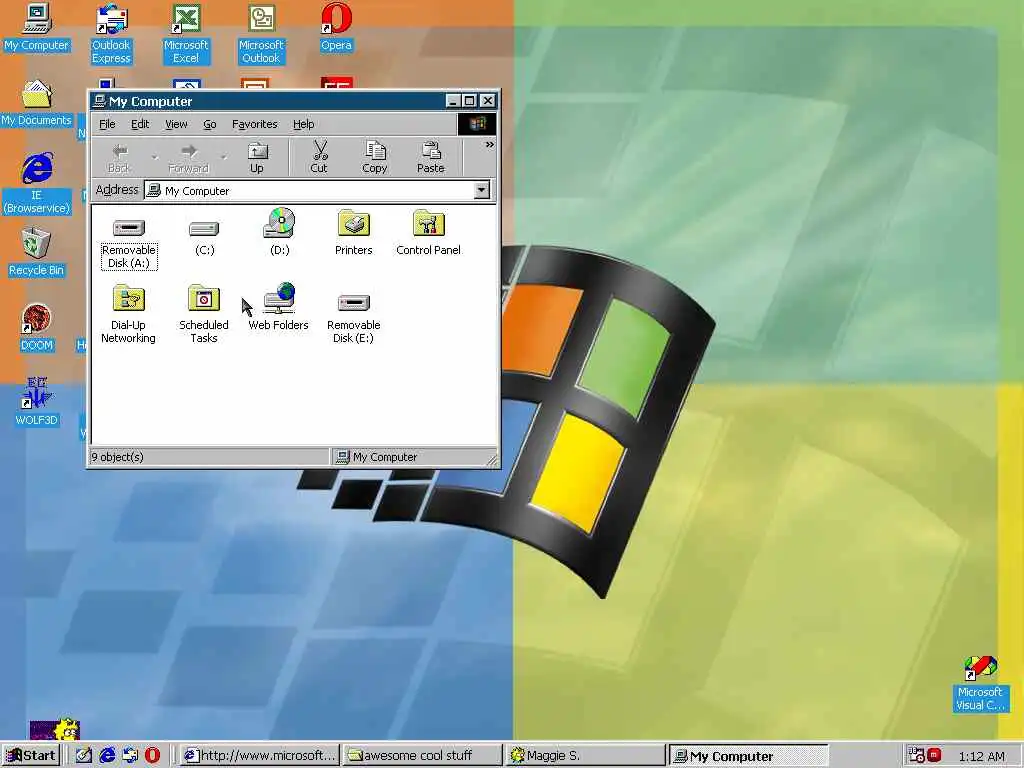The width and height of the screenshot is (1024, 768).
Task: Click the My Computer title bar system icon
Action: pos(99,101)
